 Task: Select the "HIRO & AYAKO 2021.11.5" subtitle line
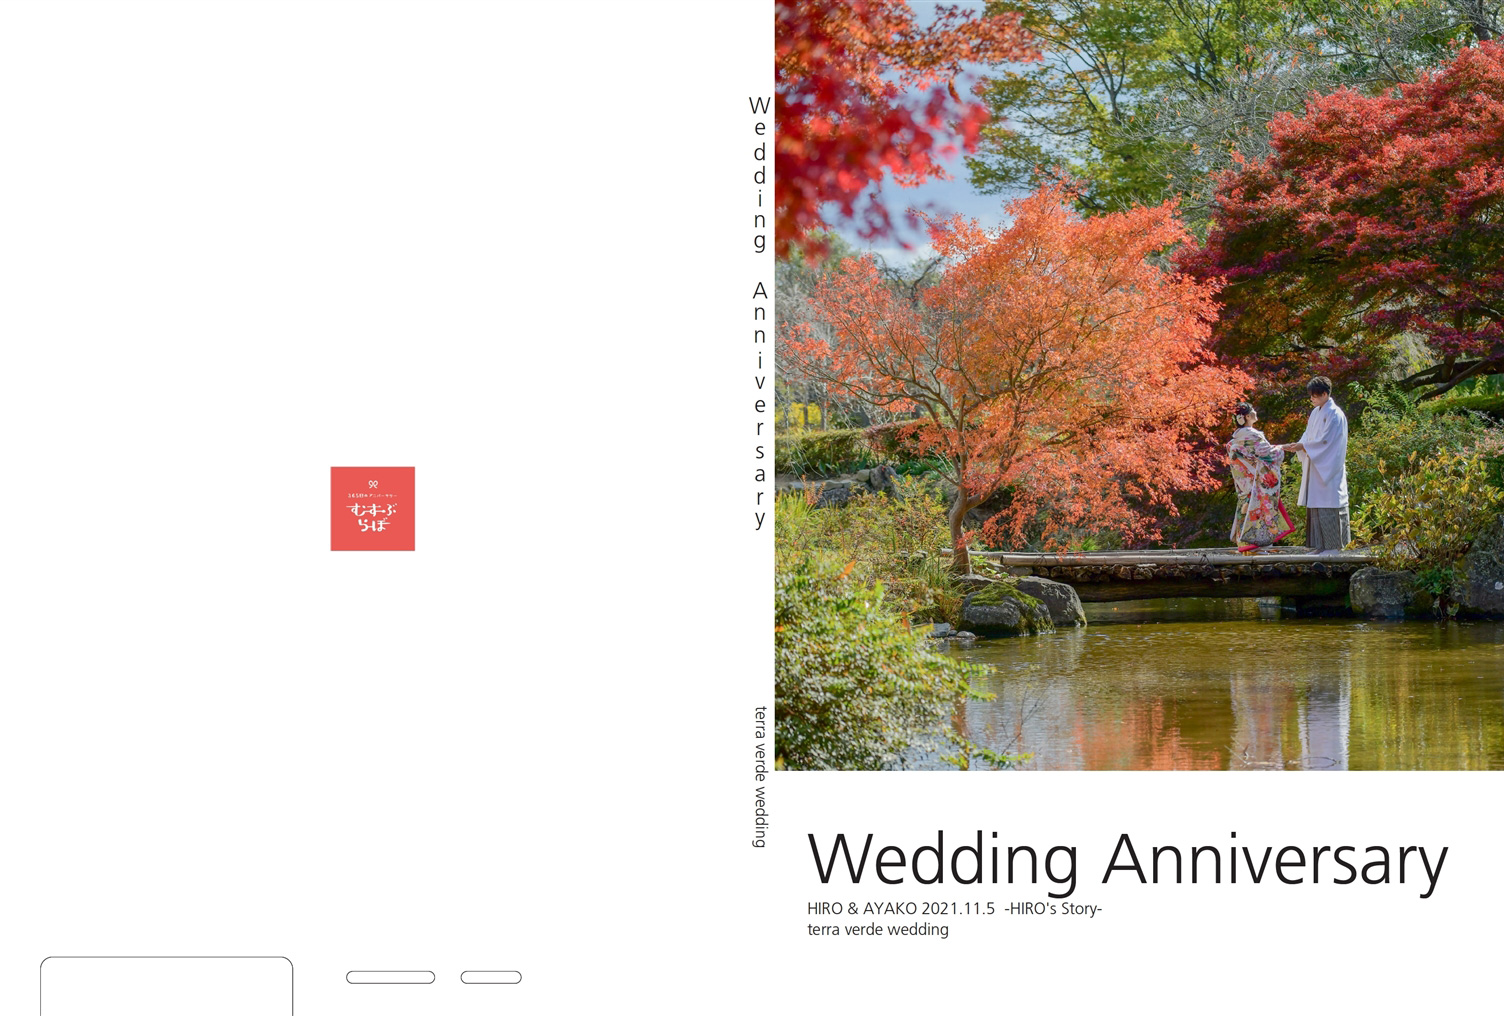pyautogui.click(x=901, y=909)
